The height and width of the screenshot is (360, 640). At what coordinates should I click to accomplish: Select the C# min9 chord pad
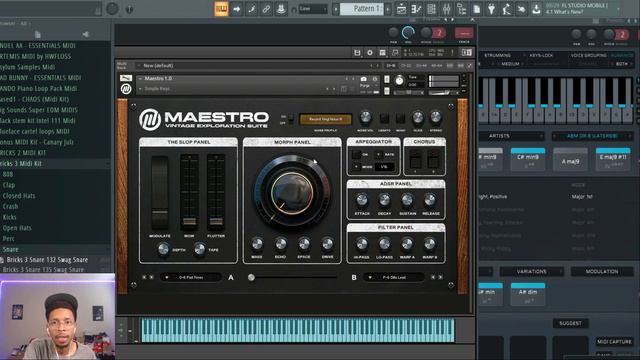pyautogui.click(x=528, y=159)
